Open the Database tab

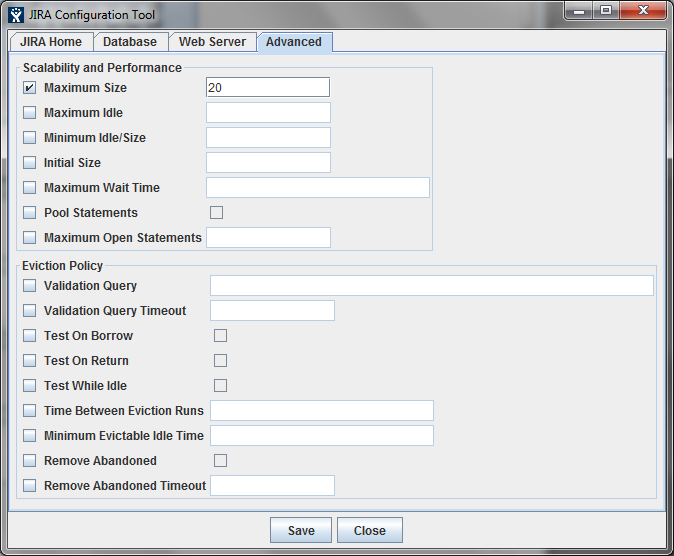click(x=130, y=42)
